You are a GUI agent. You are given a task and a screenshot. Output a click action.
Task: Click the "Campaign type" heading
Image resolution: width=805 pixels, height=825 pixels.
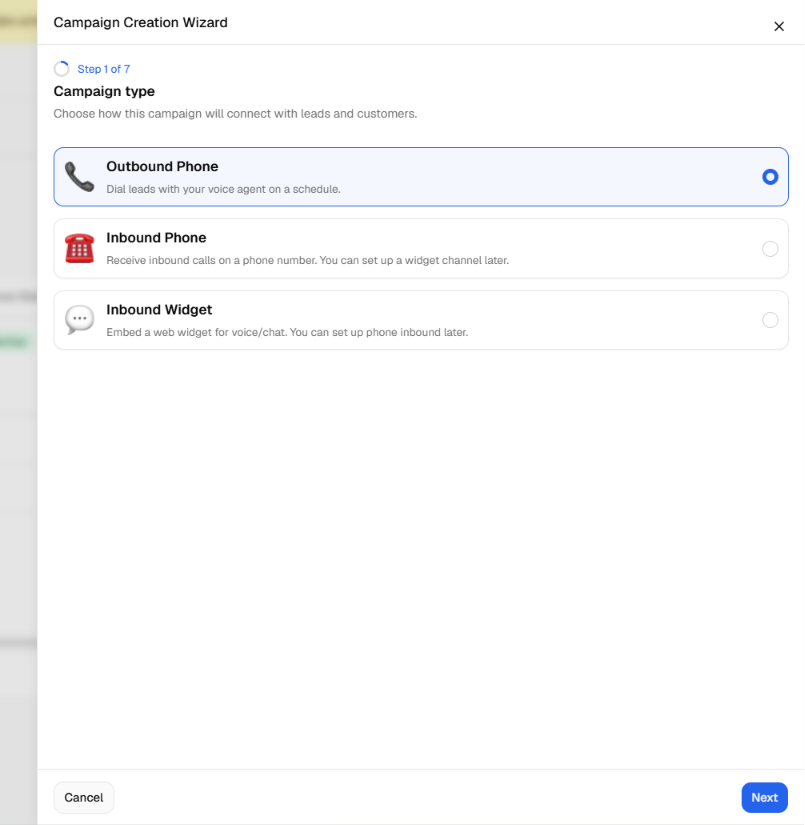(104, 92)
